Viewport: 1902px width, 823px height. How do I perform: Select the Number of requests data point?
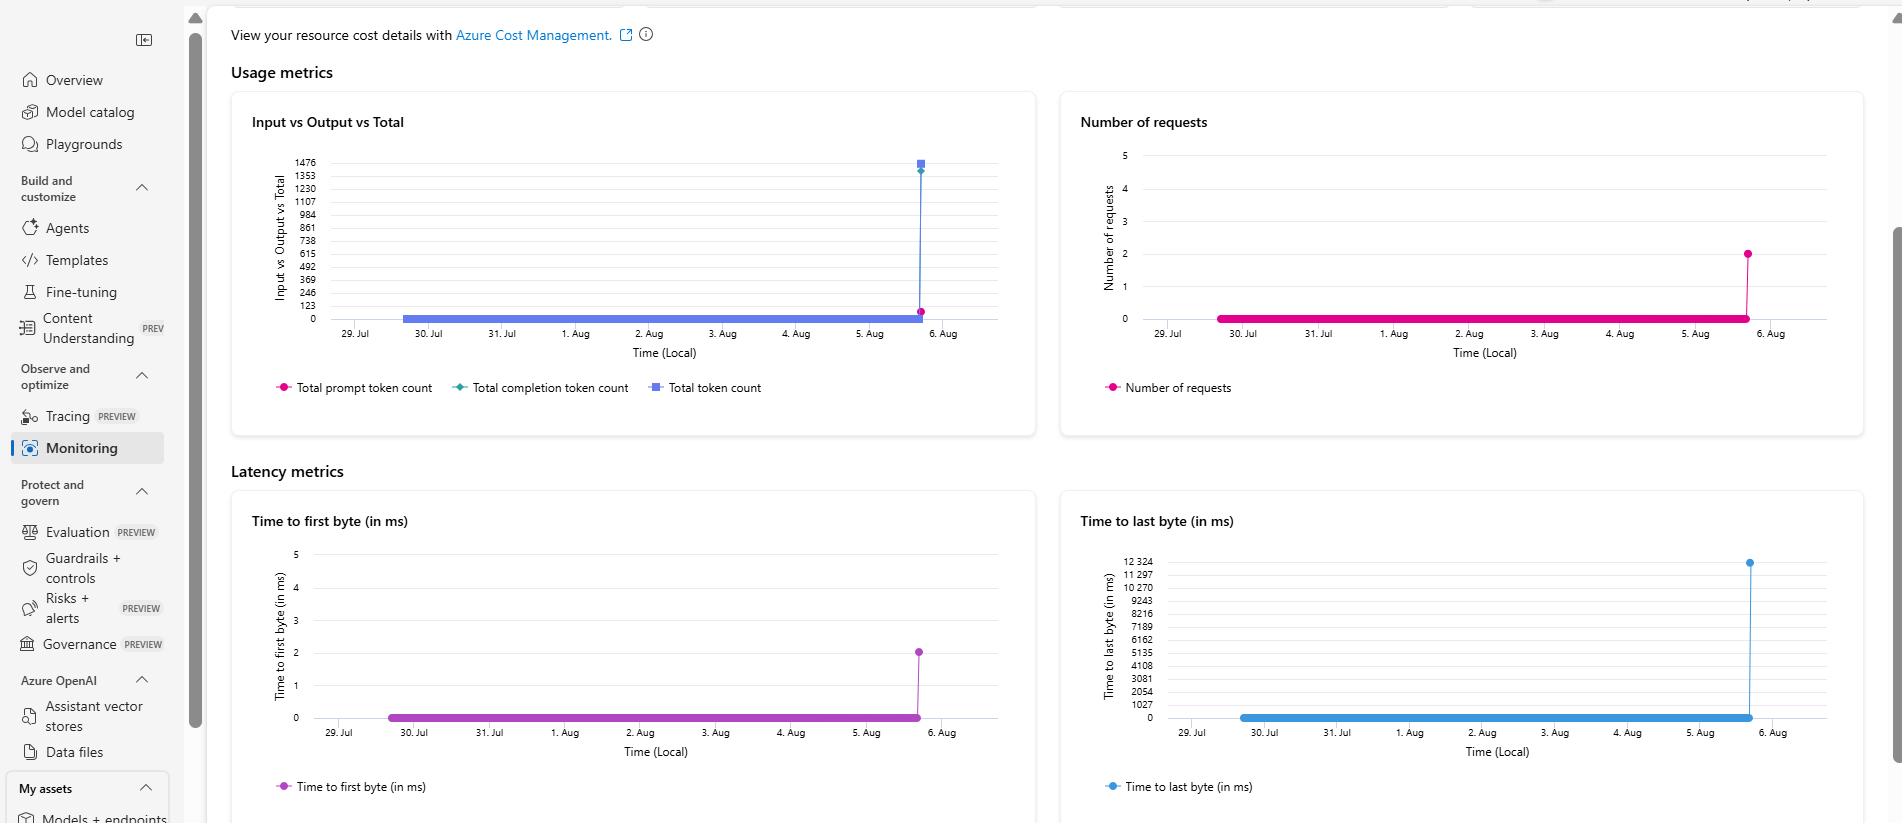[1748, 254]
